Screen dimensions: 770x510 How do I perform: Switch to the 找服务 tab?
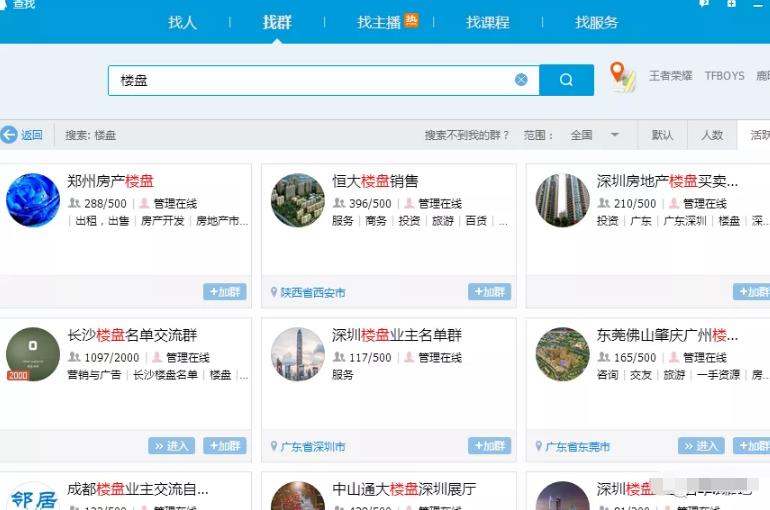tap(597, 23)
